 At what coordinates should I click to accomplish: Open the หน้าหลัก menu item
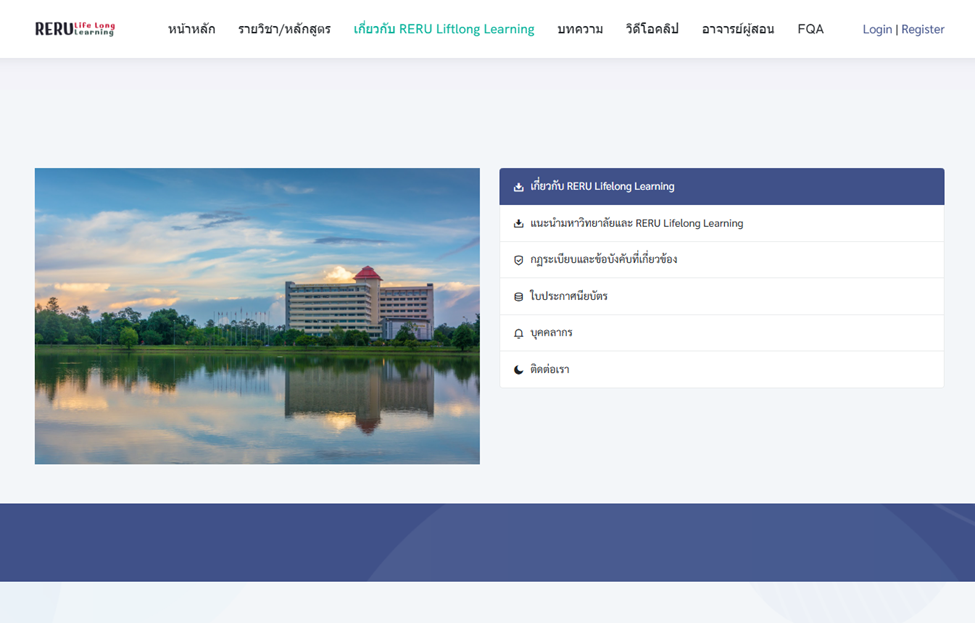(x=192, y=29)
